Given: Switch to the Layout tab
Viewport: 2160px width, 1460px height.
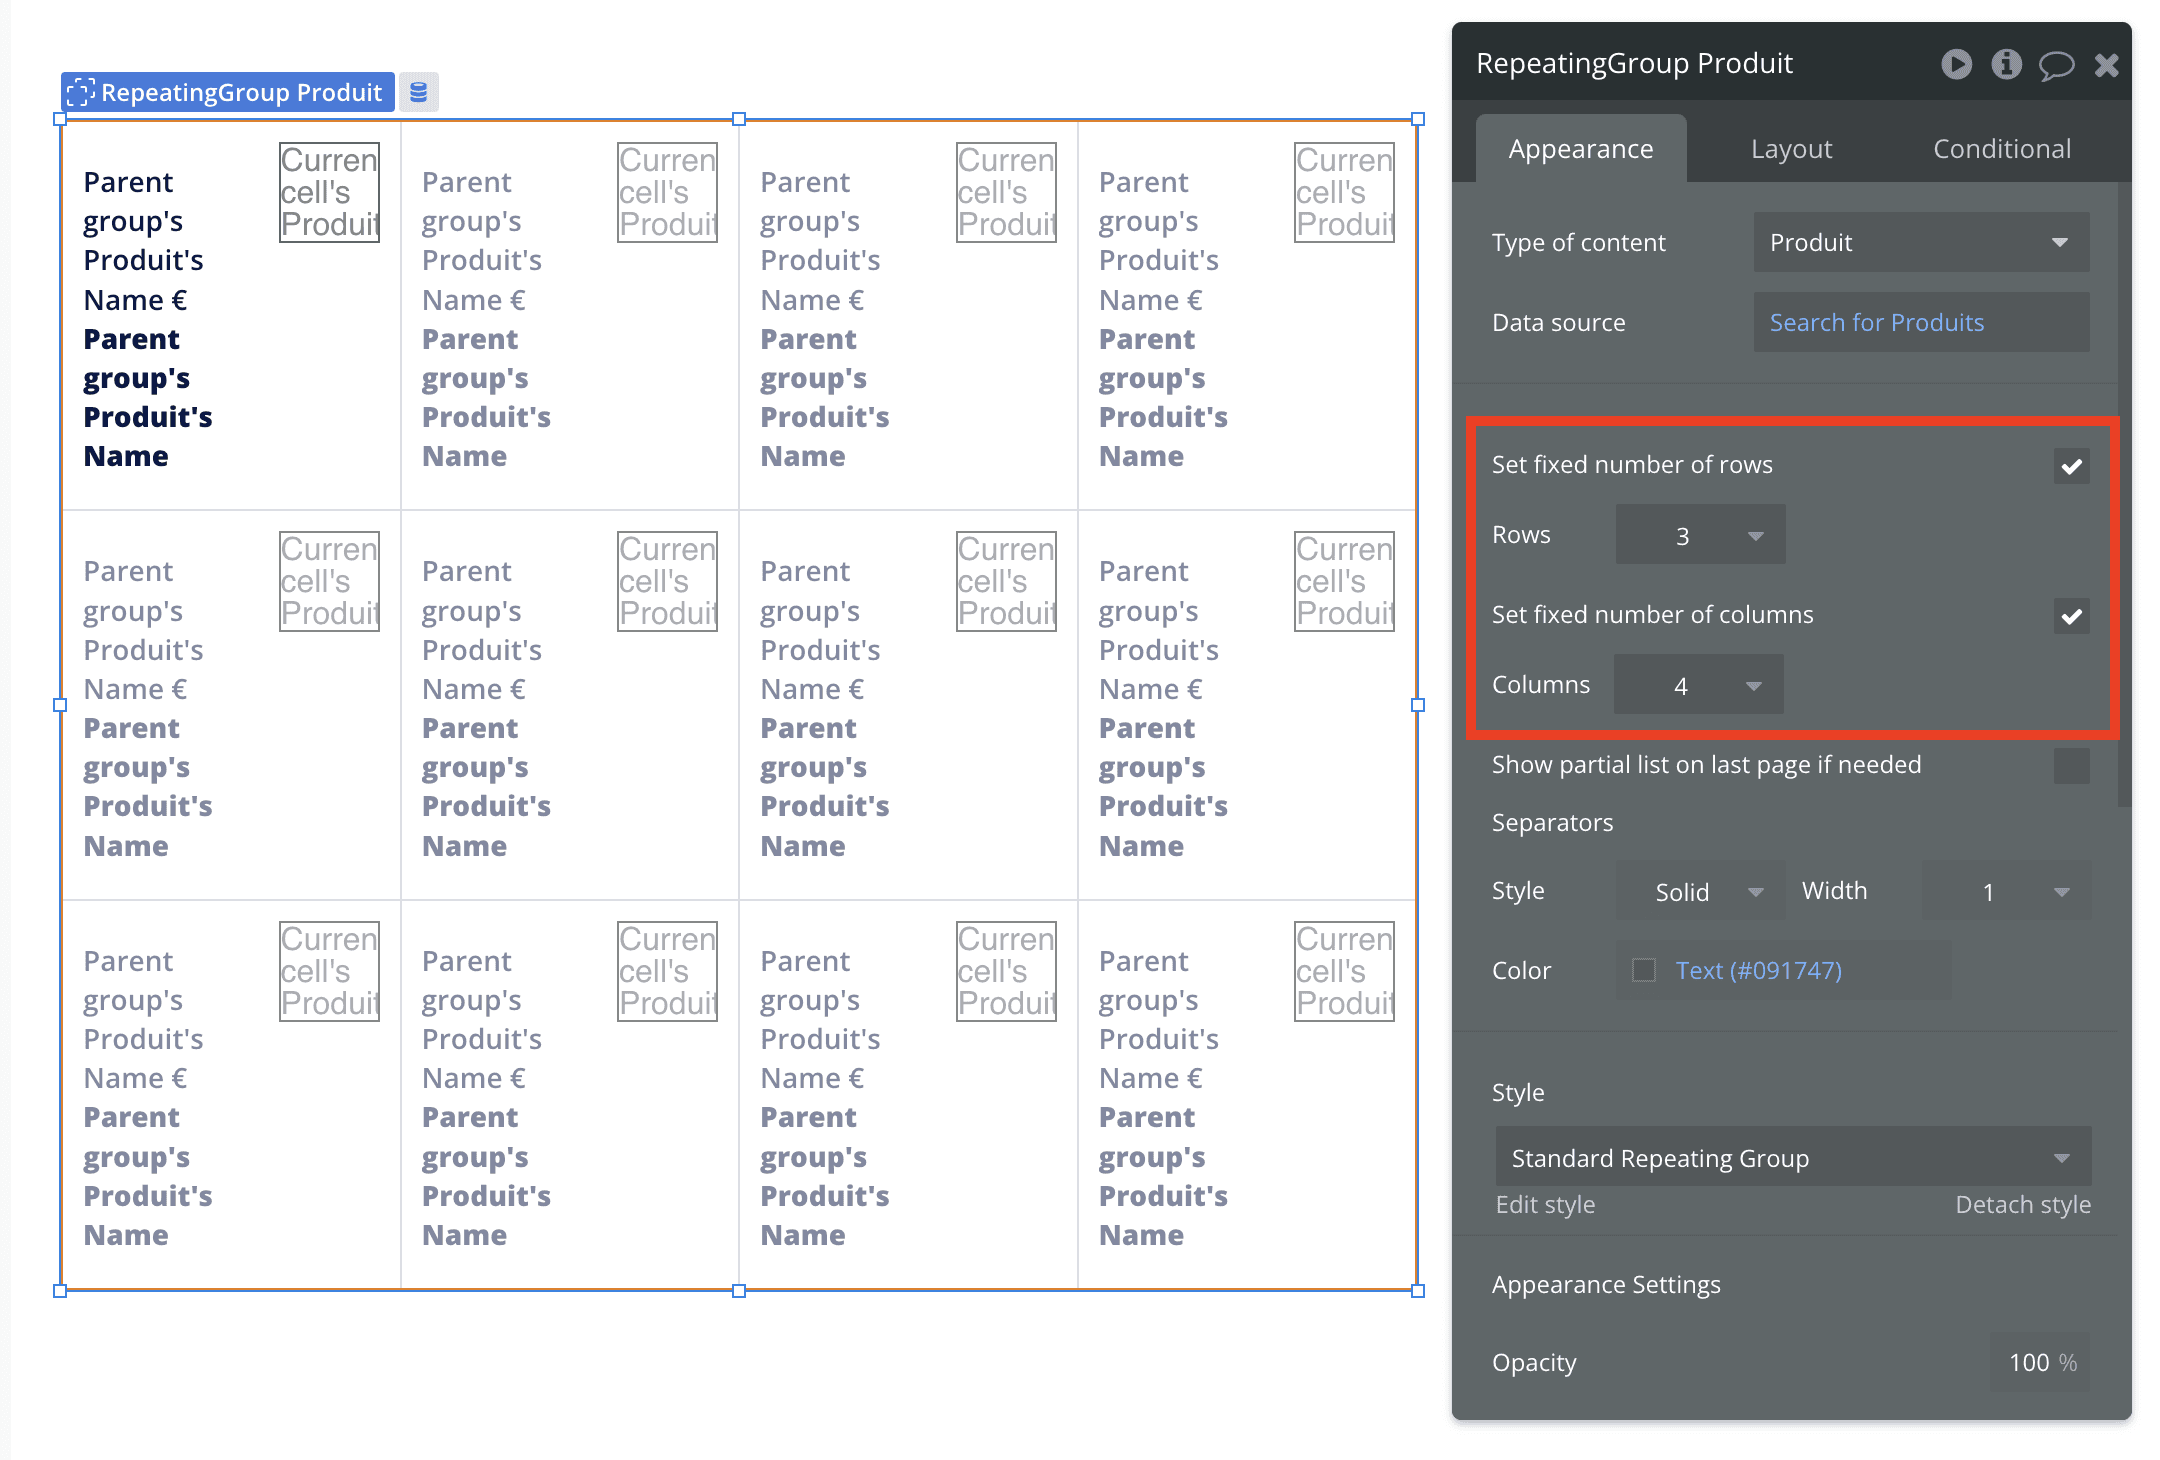Looking at the screenshot, I should point(1791,149).
